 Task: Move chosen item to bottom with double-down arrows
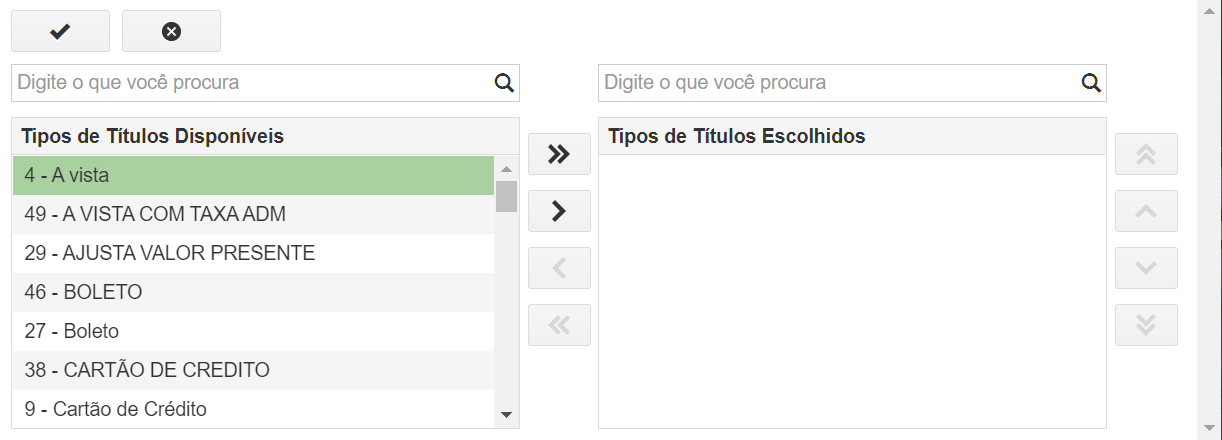coord(1146,325)
